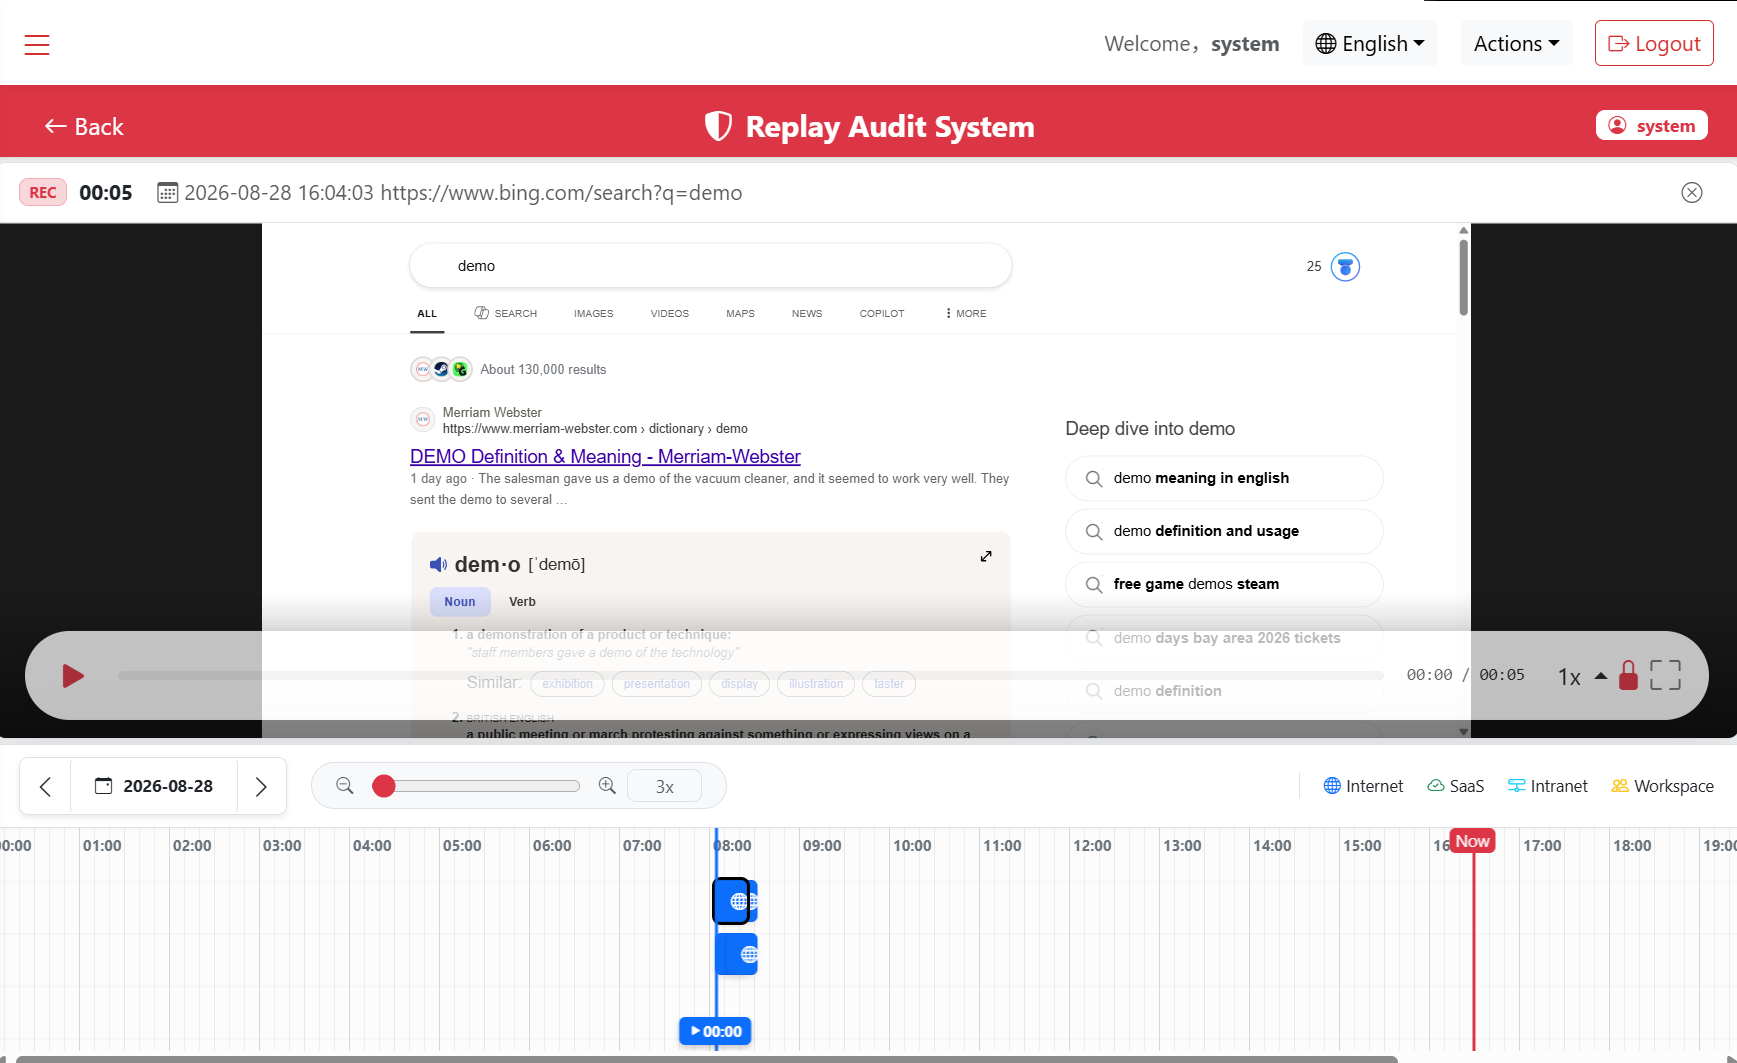This screenshot has width=1737, height=1063.
Task: Click the calendar icon beside recording timestamp
Action: [x=167, y=193]
